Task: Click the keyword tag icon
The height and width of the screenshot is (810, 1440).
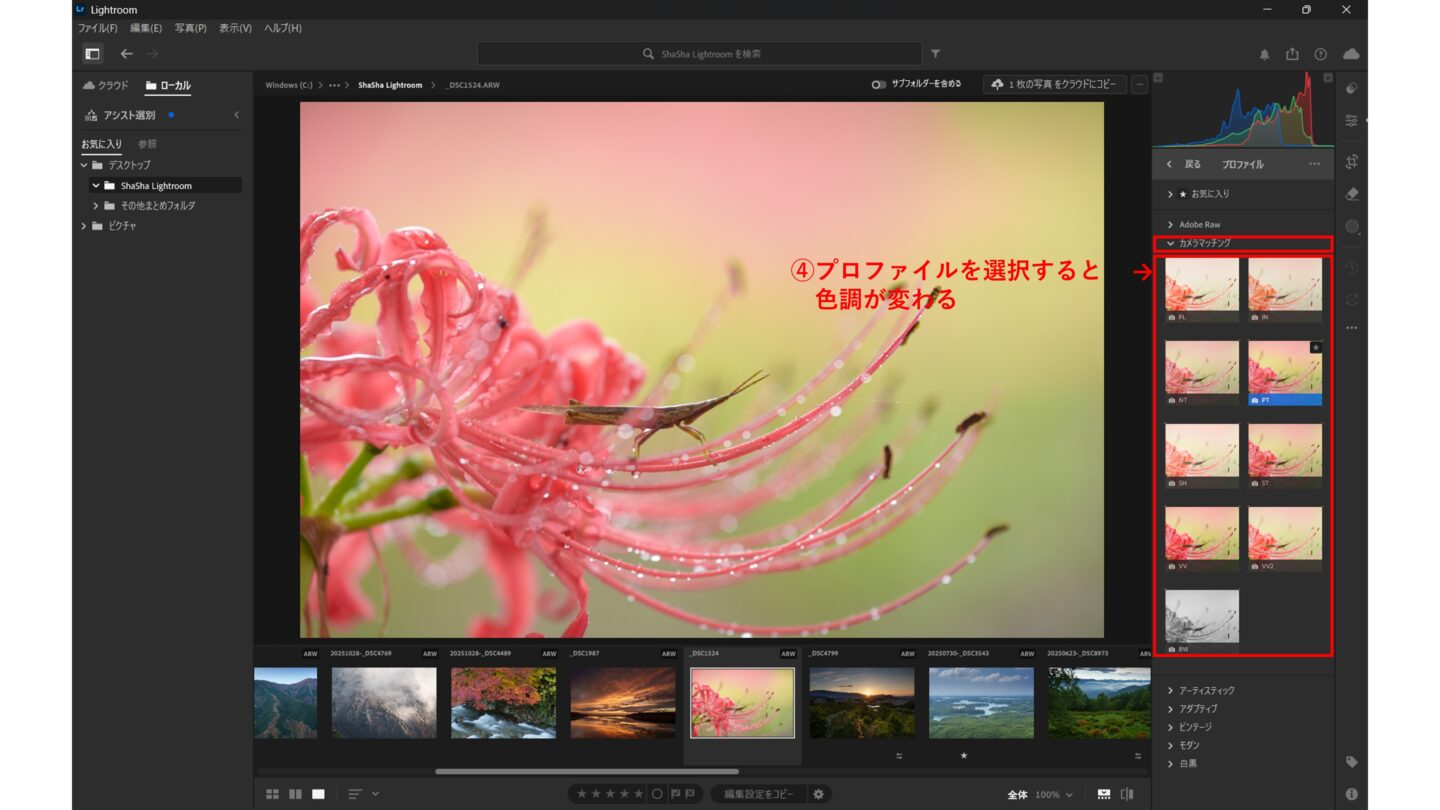Action: 1351,762
